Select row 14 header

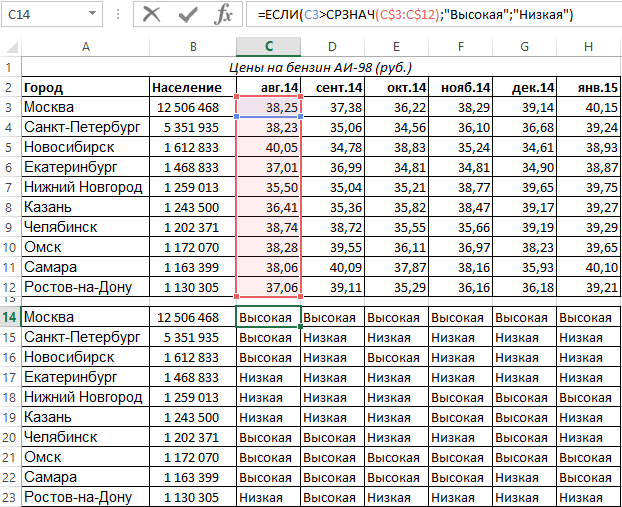[11, 317]
